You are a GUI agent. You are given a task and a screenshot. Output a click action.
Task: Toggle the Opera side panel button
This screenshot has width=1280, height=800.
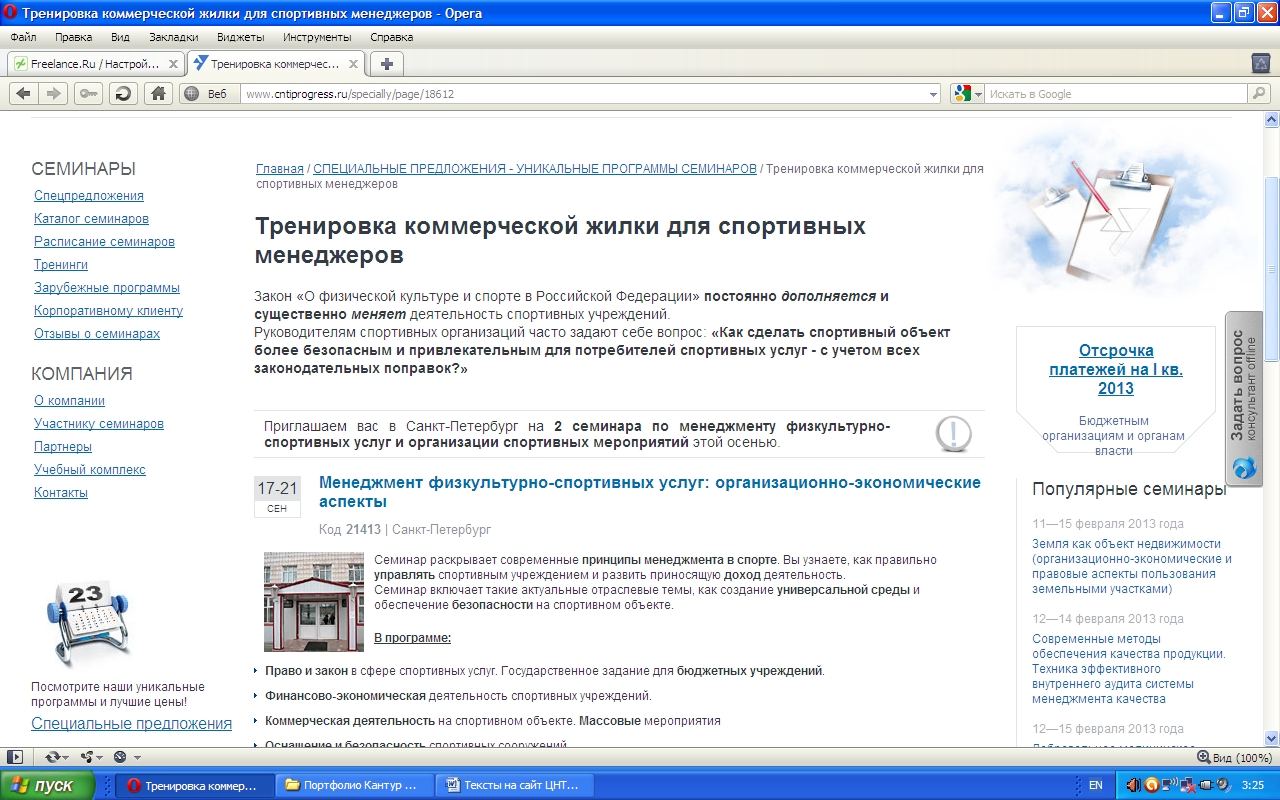(x=15, y=757)
